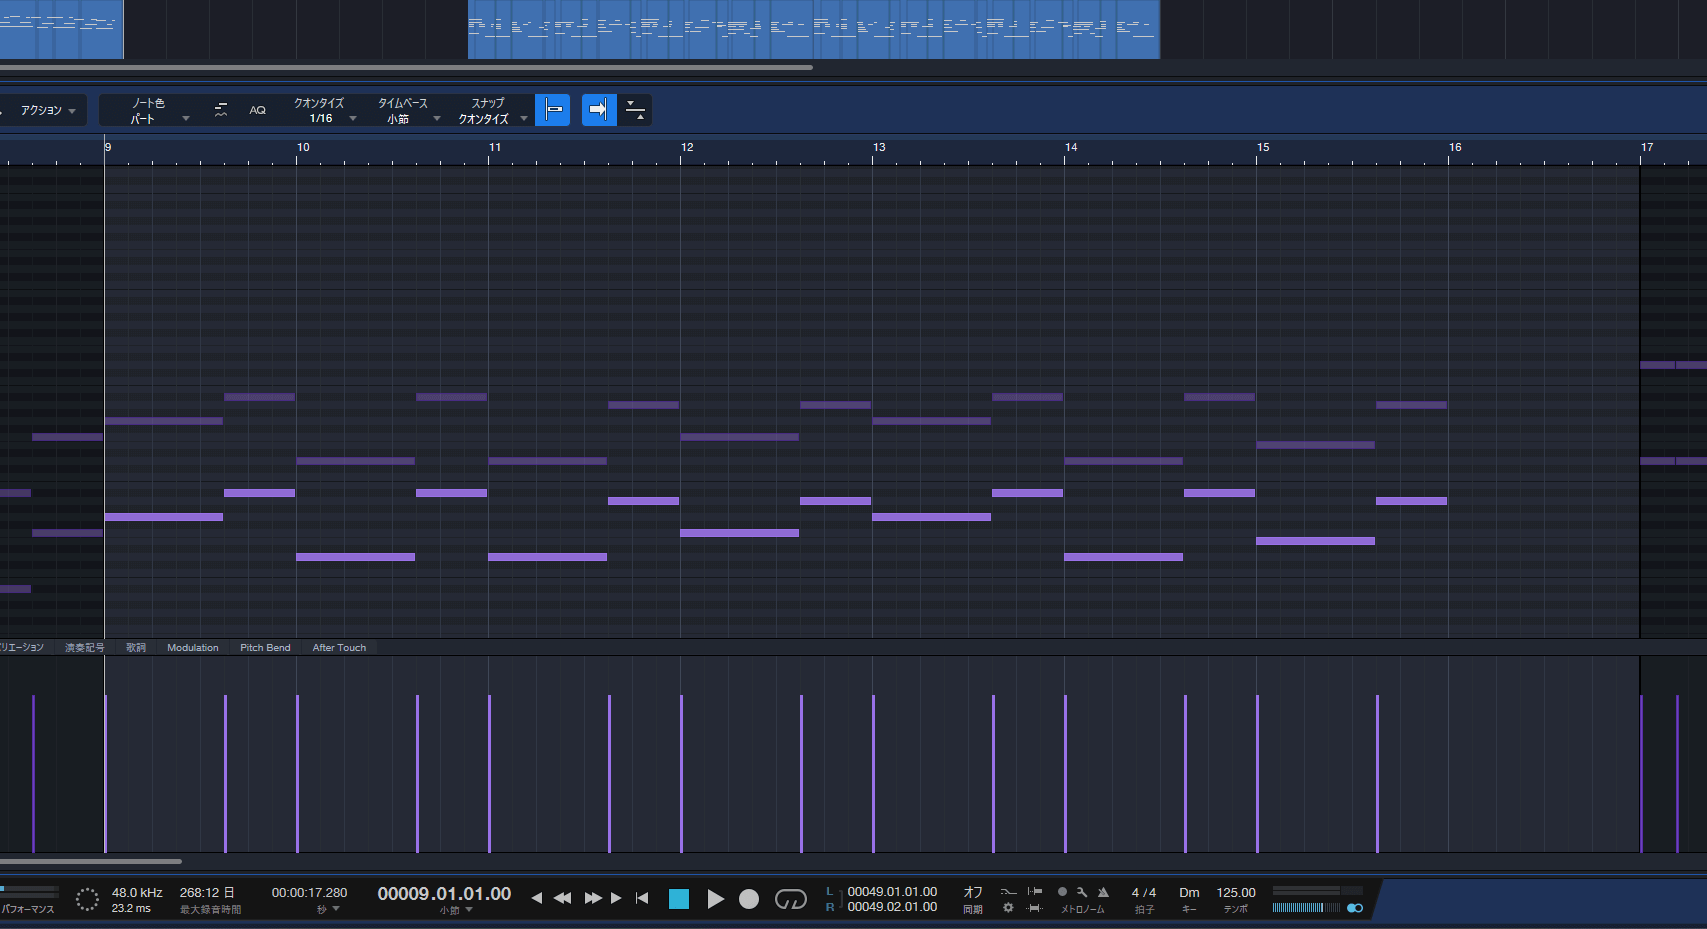
Task: Open the タイムベース 小節 dropdown
Action: (409, 110)
